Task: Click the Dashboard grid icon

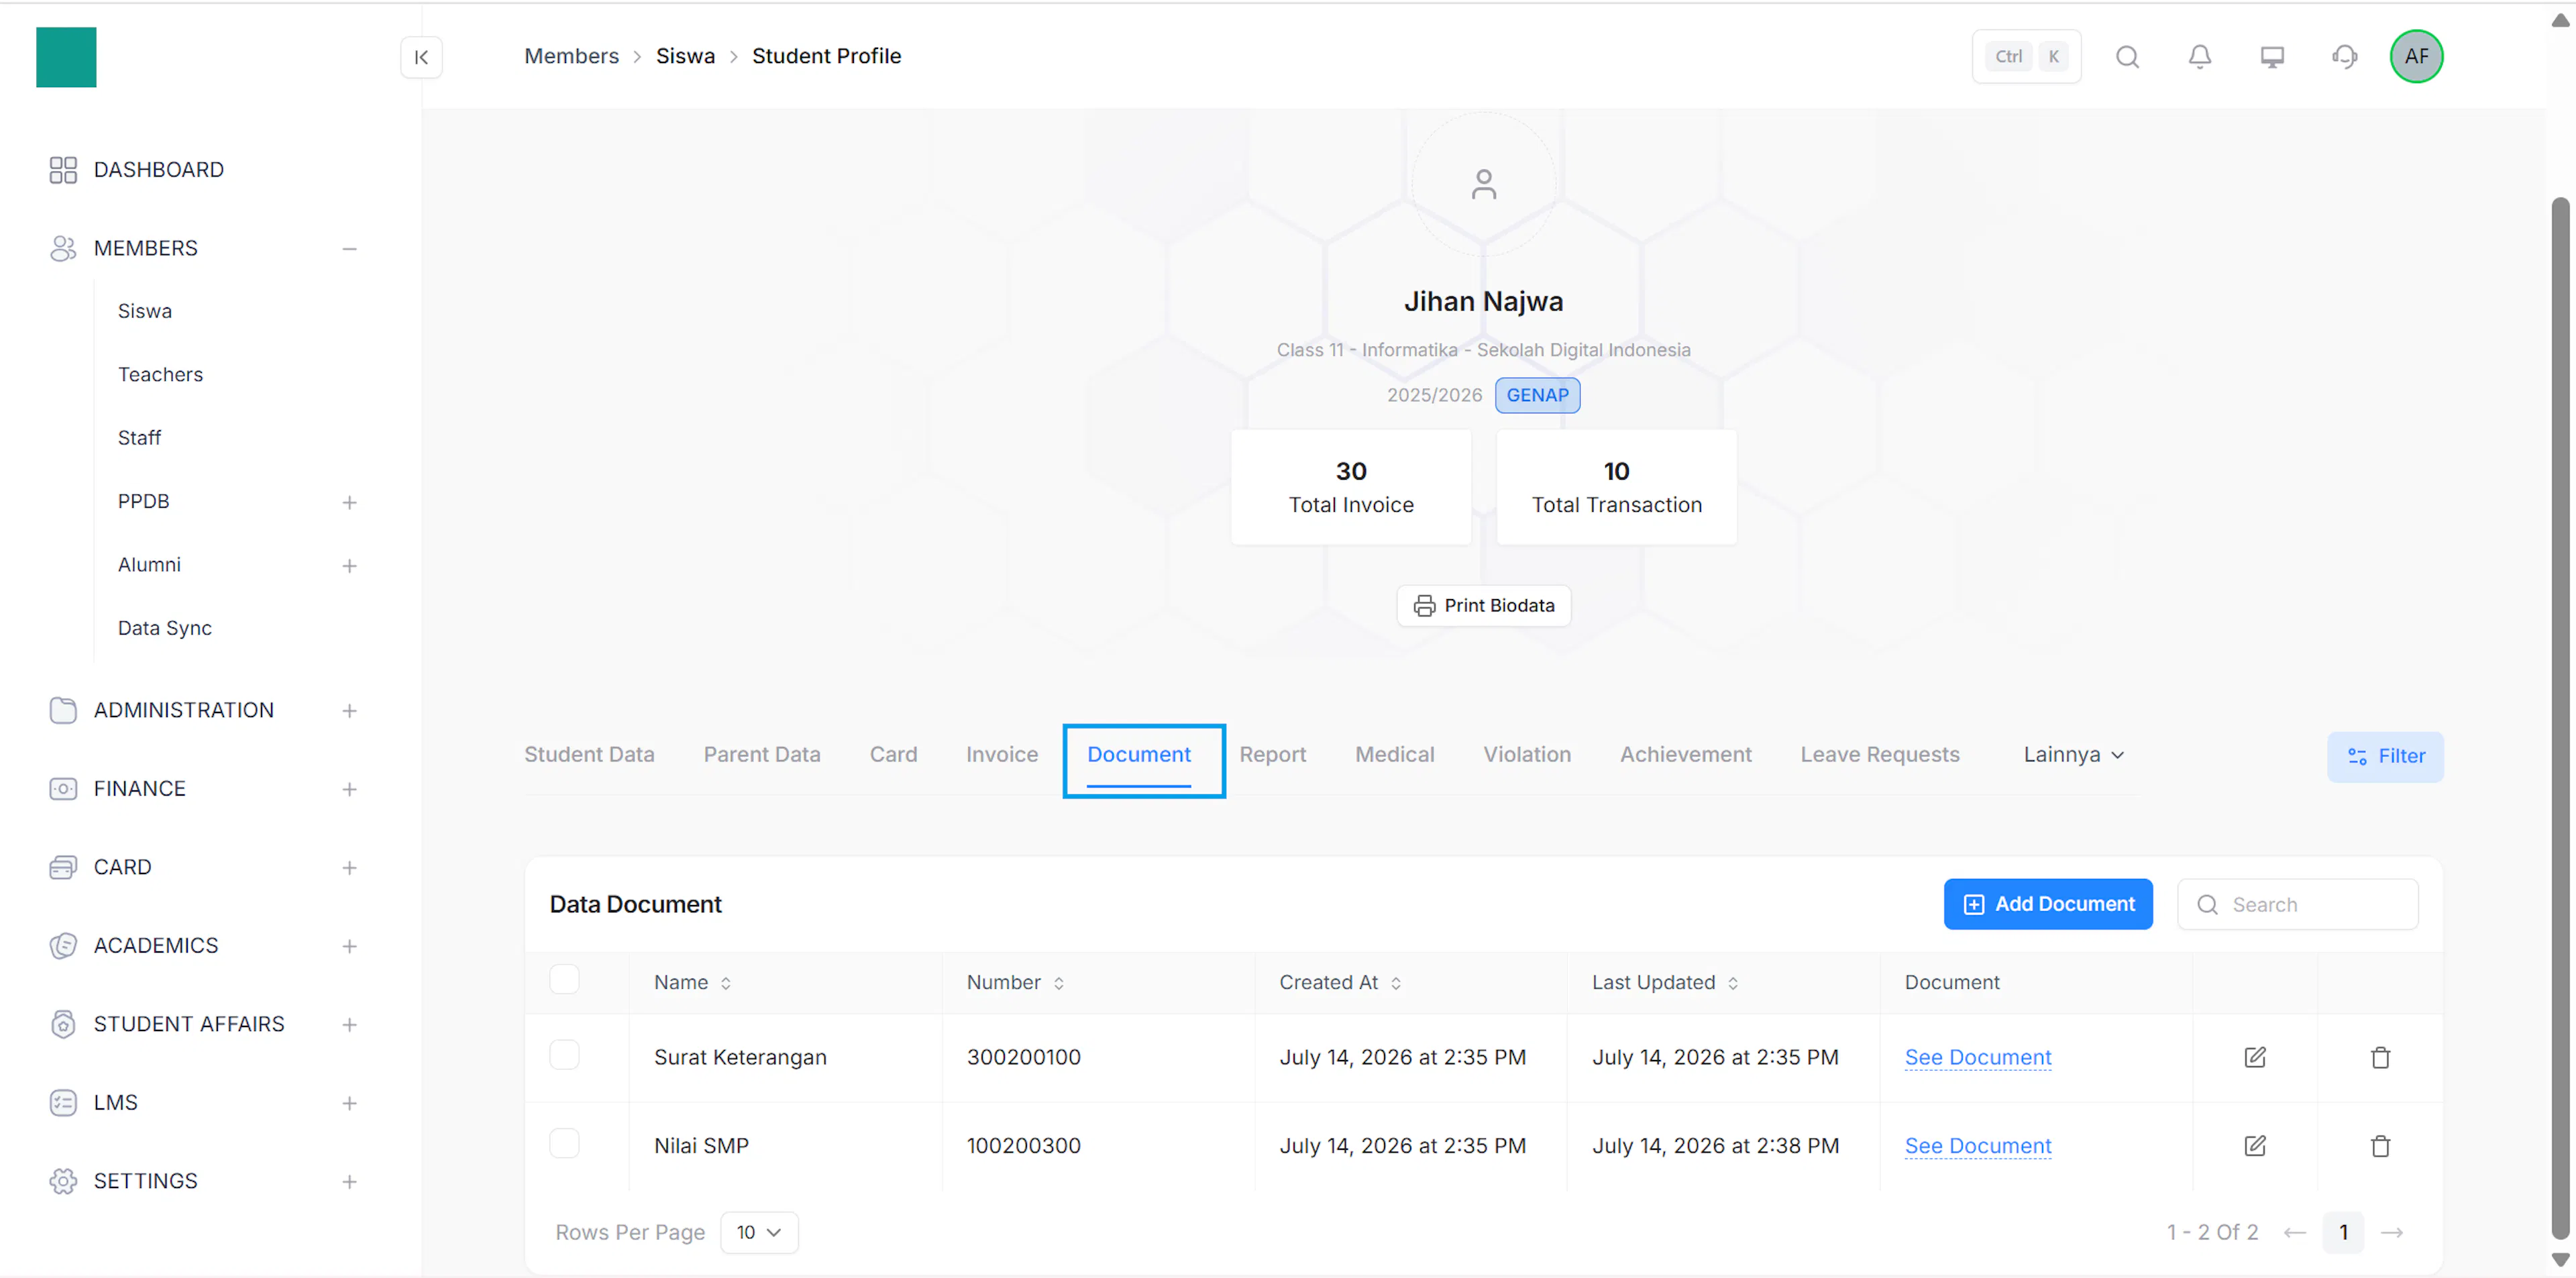Action: point(63,170)
